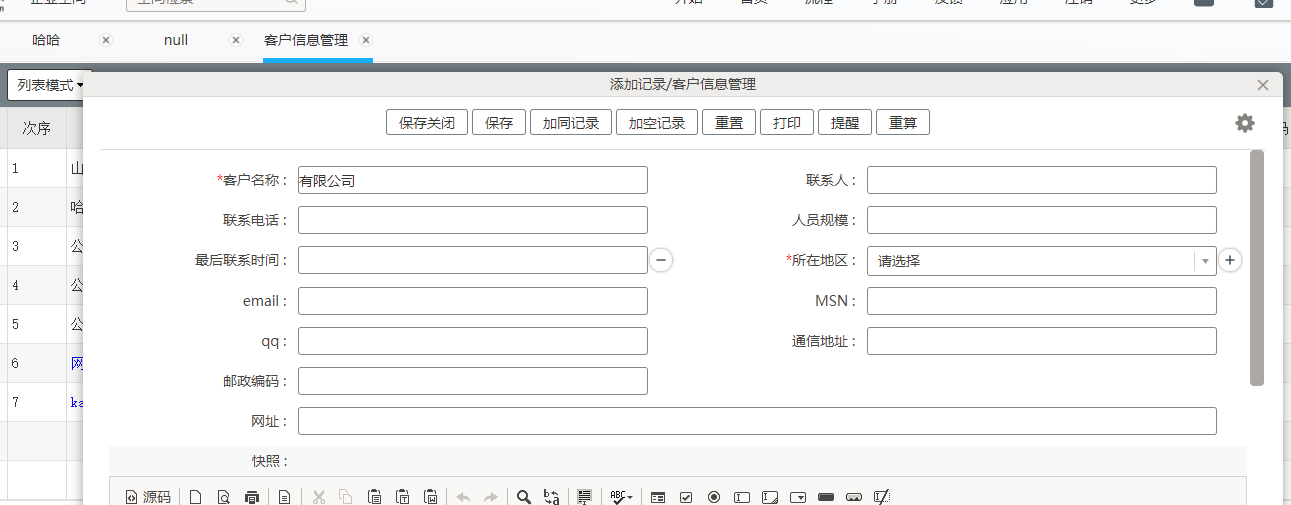The width and height of the screenshot is (1291, 505).
Task: Focus the 最后联系时间 input field
Action: [x=473, y=260]
